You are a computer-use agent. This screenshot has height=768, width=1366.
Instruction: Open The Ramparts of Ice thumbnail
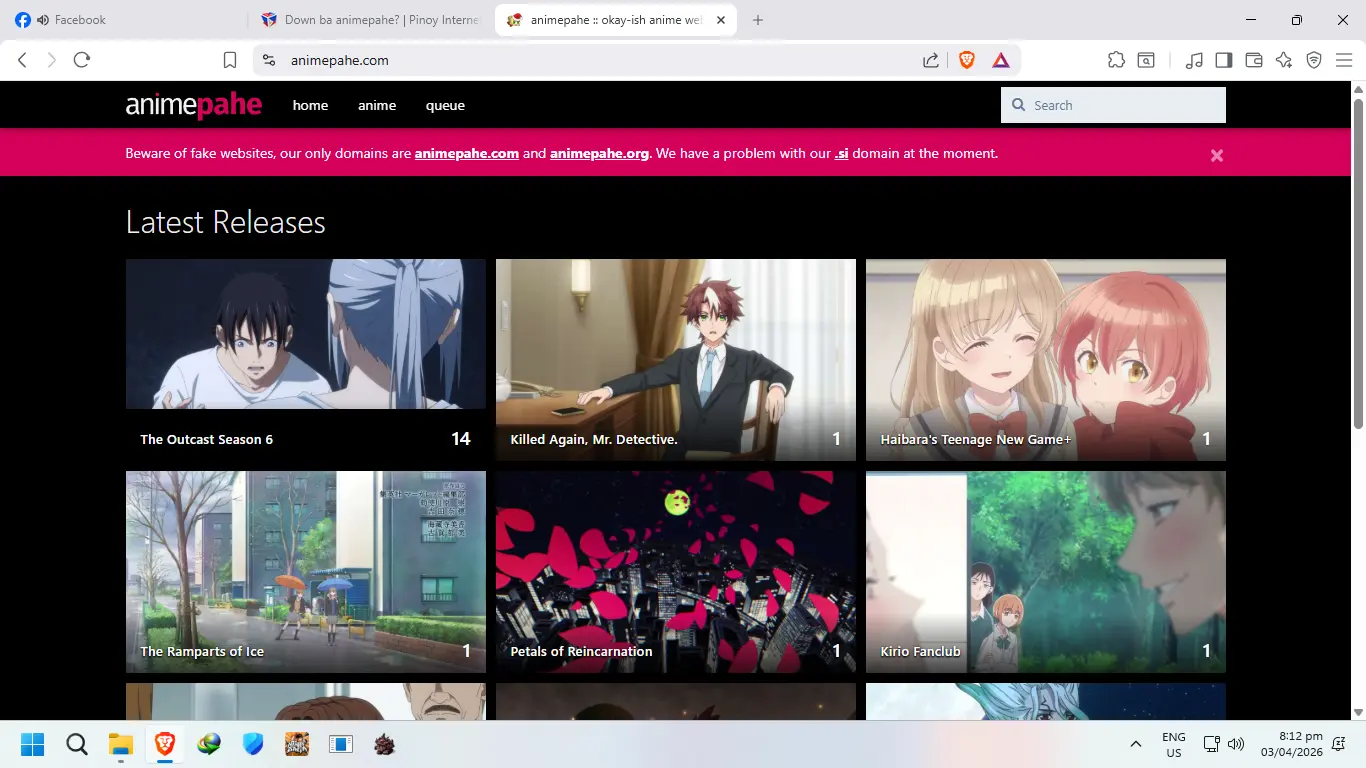click(306, 572)
